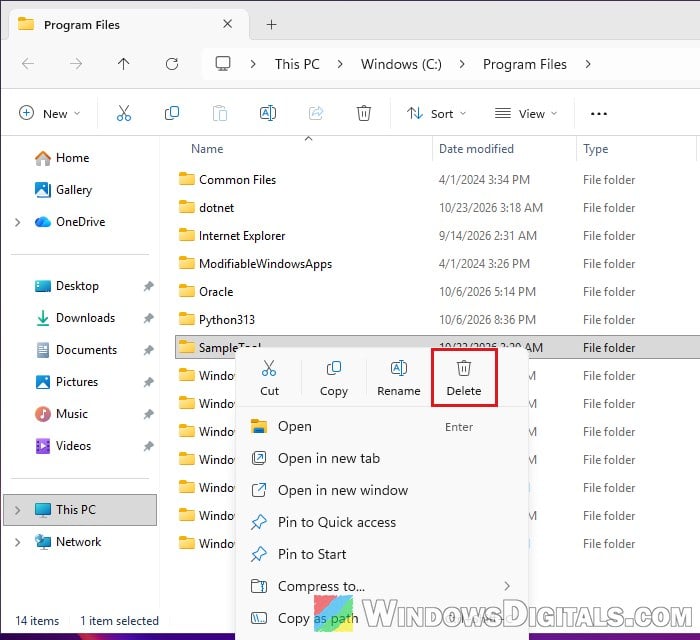Click the monitor icon in address bar
This screenshot has width=700, height=640.
coord(223,64)
